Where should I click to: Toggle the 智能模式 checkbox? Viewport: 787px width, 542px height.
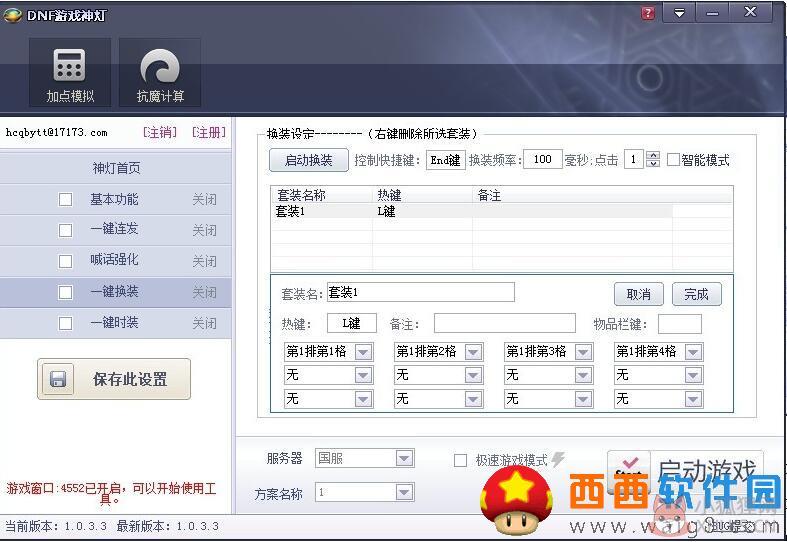(673, 160)
